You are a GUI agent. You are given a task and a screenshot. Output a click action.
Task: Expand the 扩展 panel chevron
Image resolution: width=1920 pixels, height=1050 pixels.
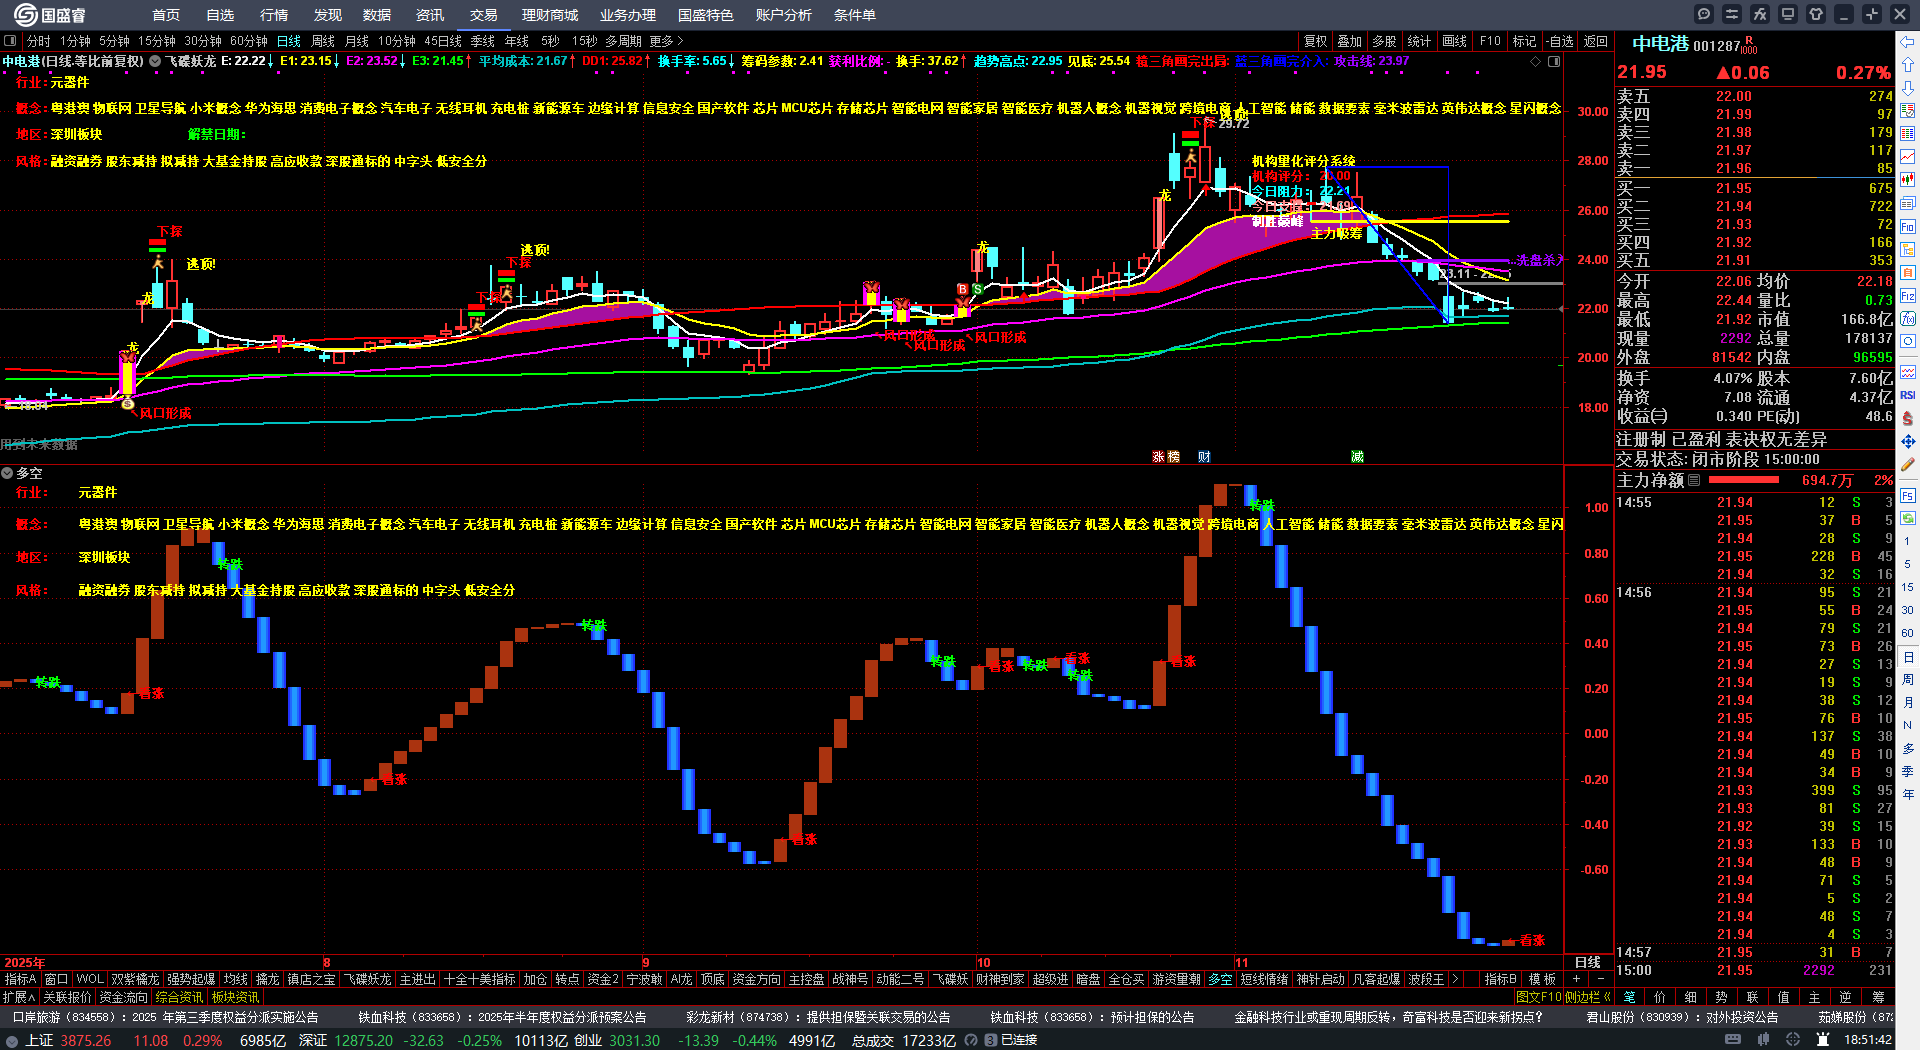[19, 997]
